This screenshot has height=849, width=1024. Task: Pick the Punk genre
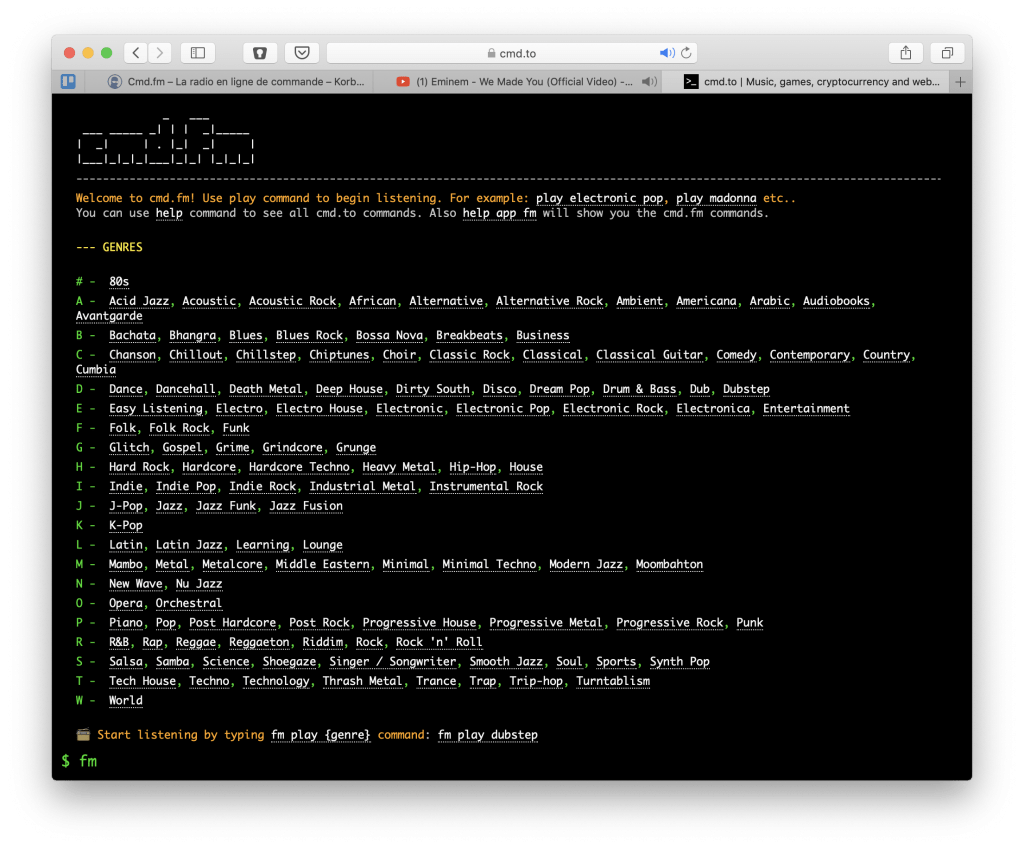click(x=750, y=623)
